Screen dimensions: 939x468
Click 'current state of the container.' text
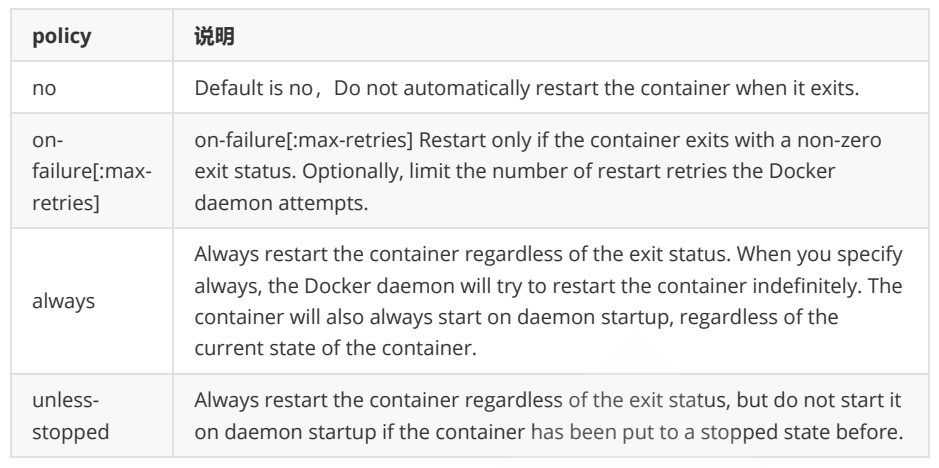[x=335, y=348]
